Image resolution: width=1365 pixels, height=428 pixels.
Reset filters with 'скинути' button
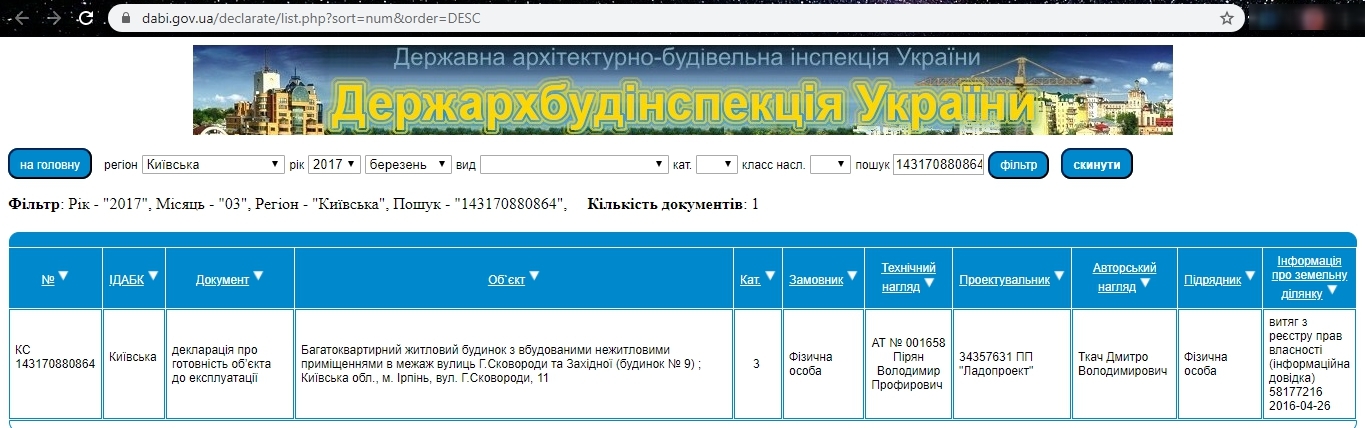point(1096,164)
